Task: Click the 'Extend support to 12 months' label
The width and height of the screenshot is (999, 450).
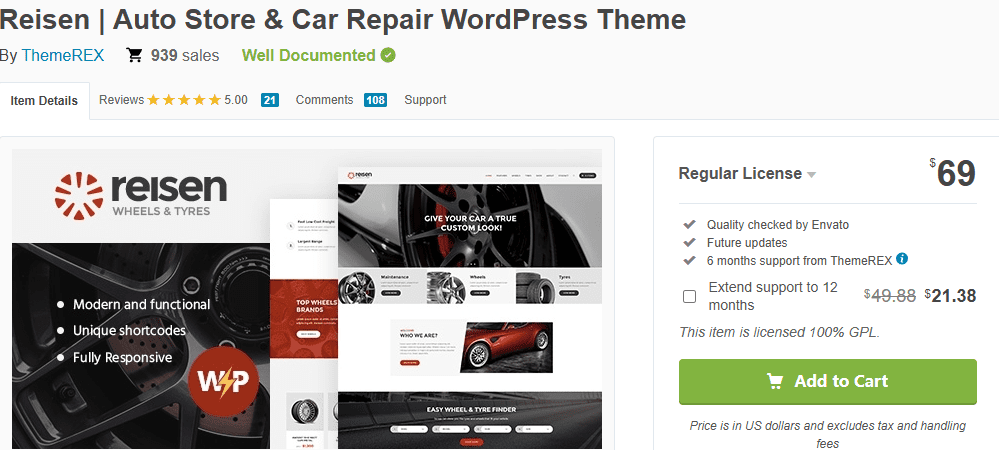Action: click(773, 296)
